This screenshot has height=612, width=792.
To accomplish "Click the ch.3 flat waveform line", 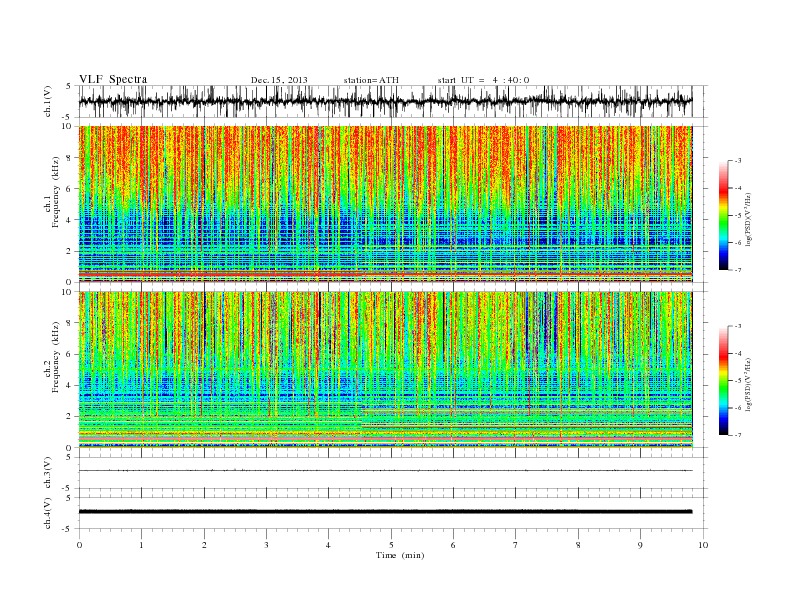I will [x=385, y=471].
